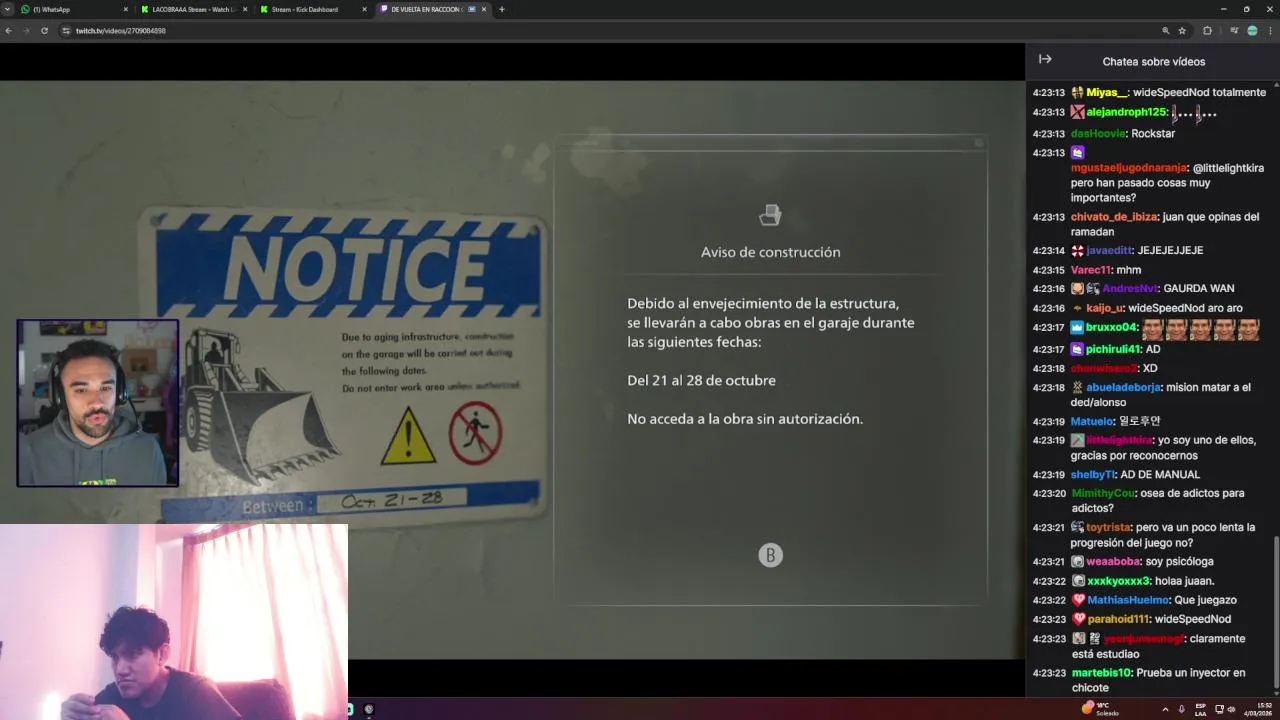Open the ESP LAA language switcher

tap(1201, 709)
